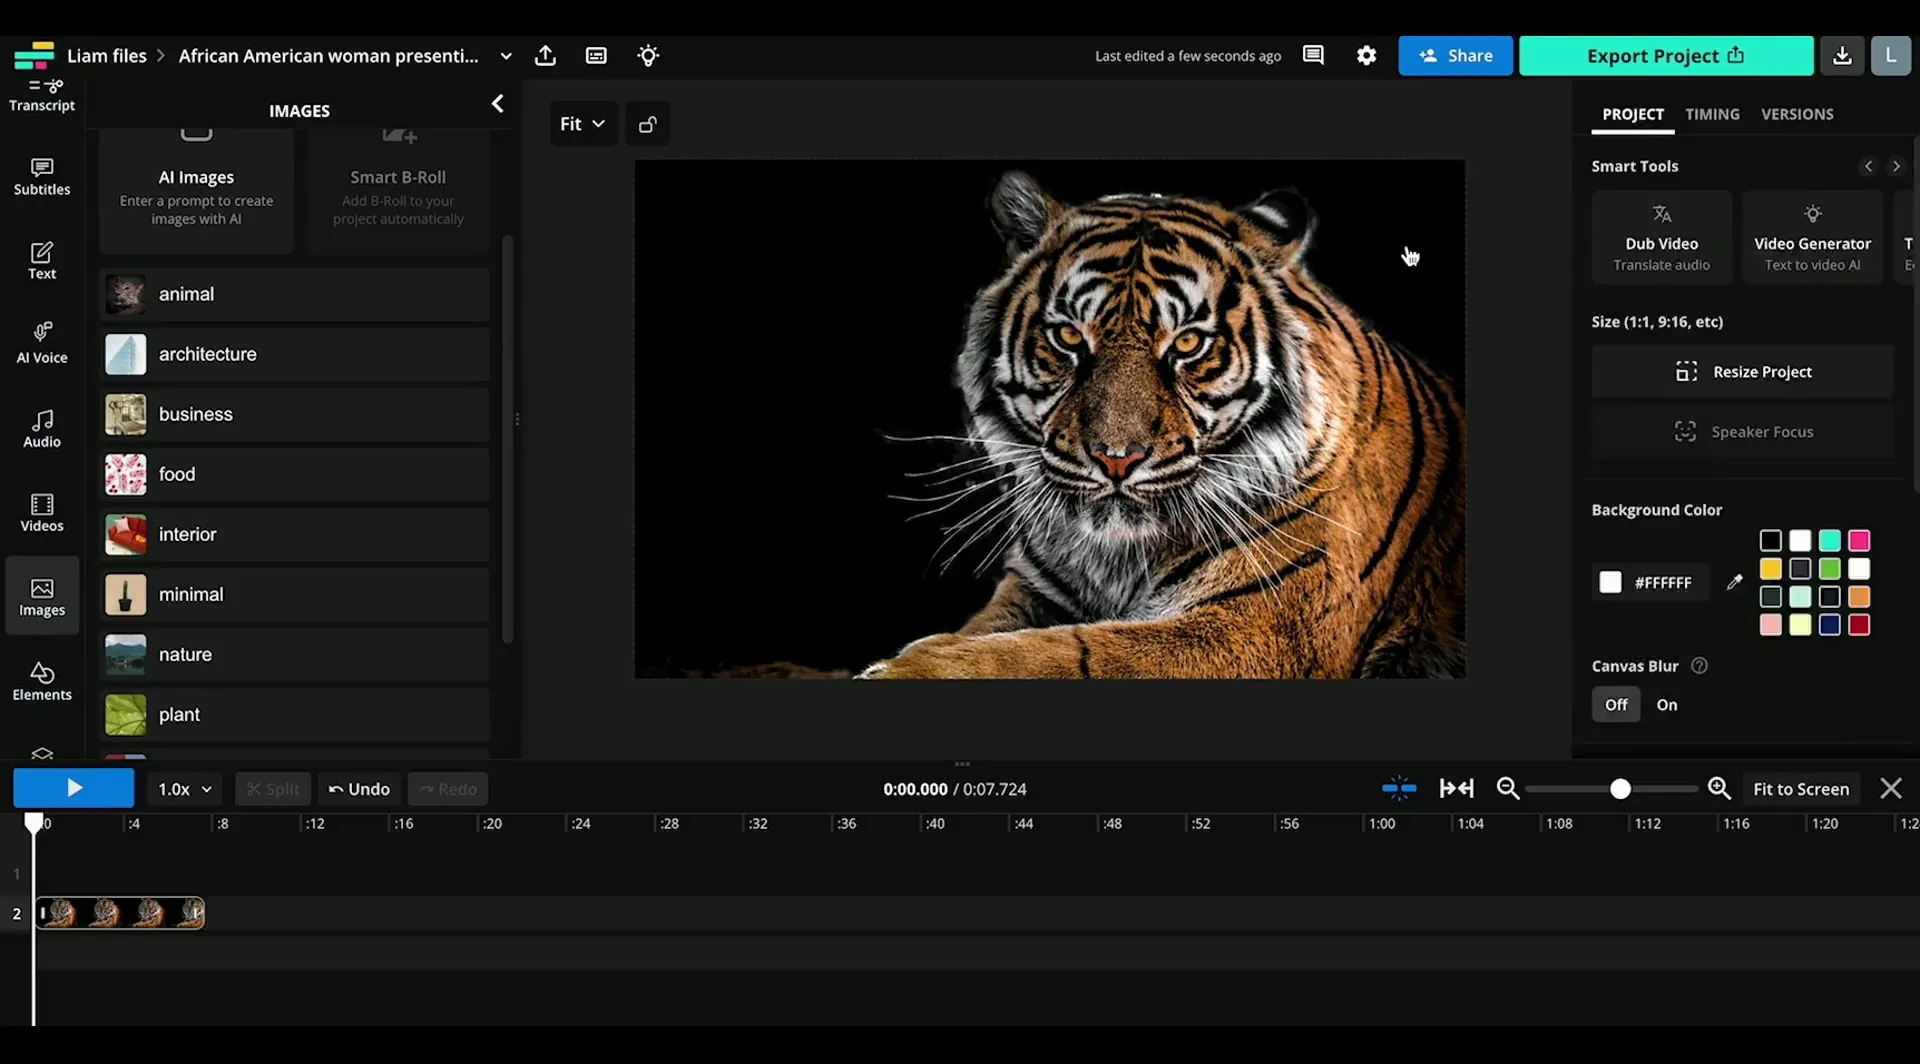1920x1064 pixels.
Task: Select the Dub Video smart tool
Action: pos(1661,237)
